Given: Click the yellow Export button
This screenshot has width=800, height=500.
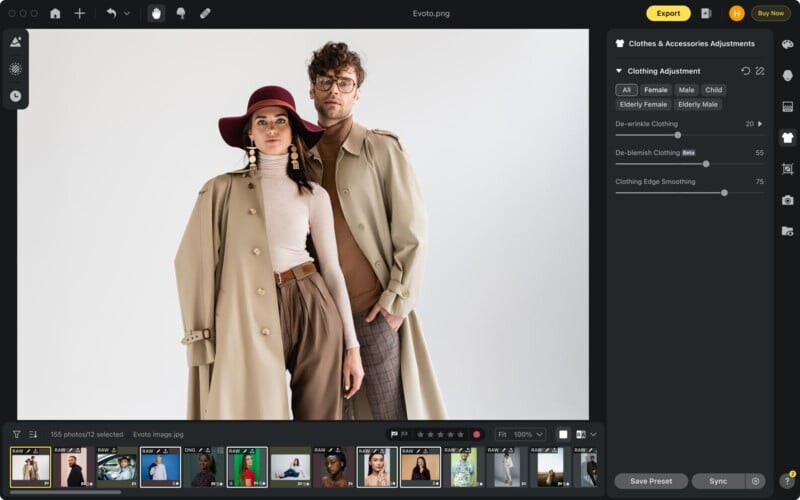Looking at the screenshot, I should click(x=668, y=13).
